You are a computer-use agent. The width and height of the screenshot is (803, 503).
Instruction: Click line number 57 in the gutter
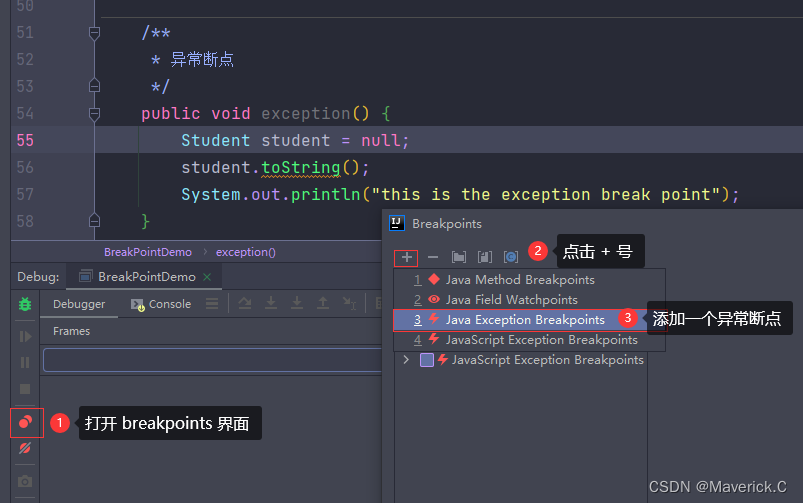click(25, 195)
